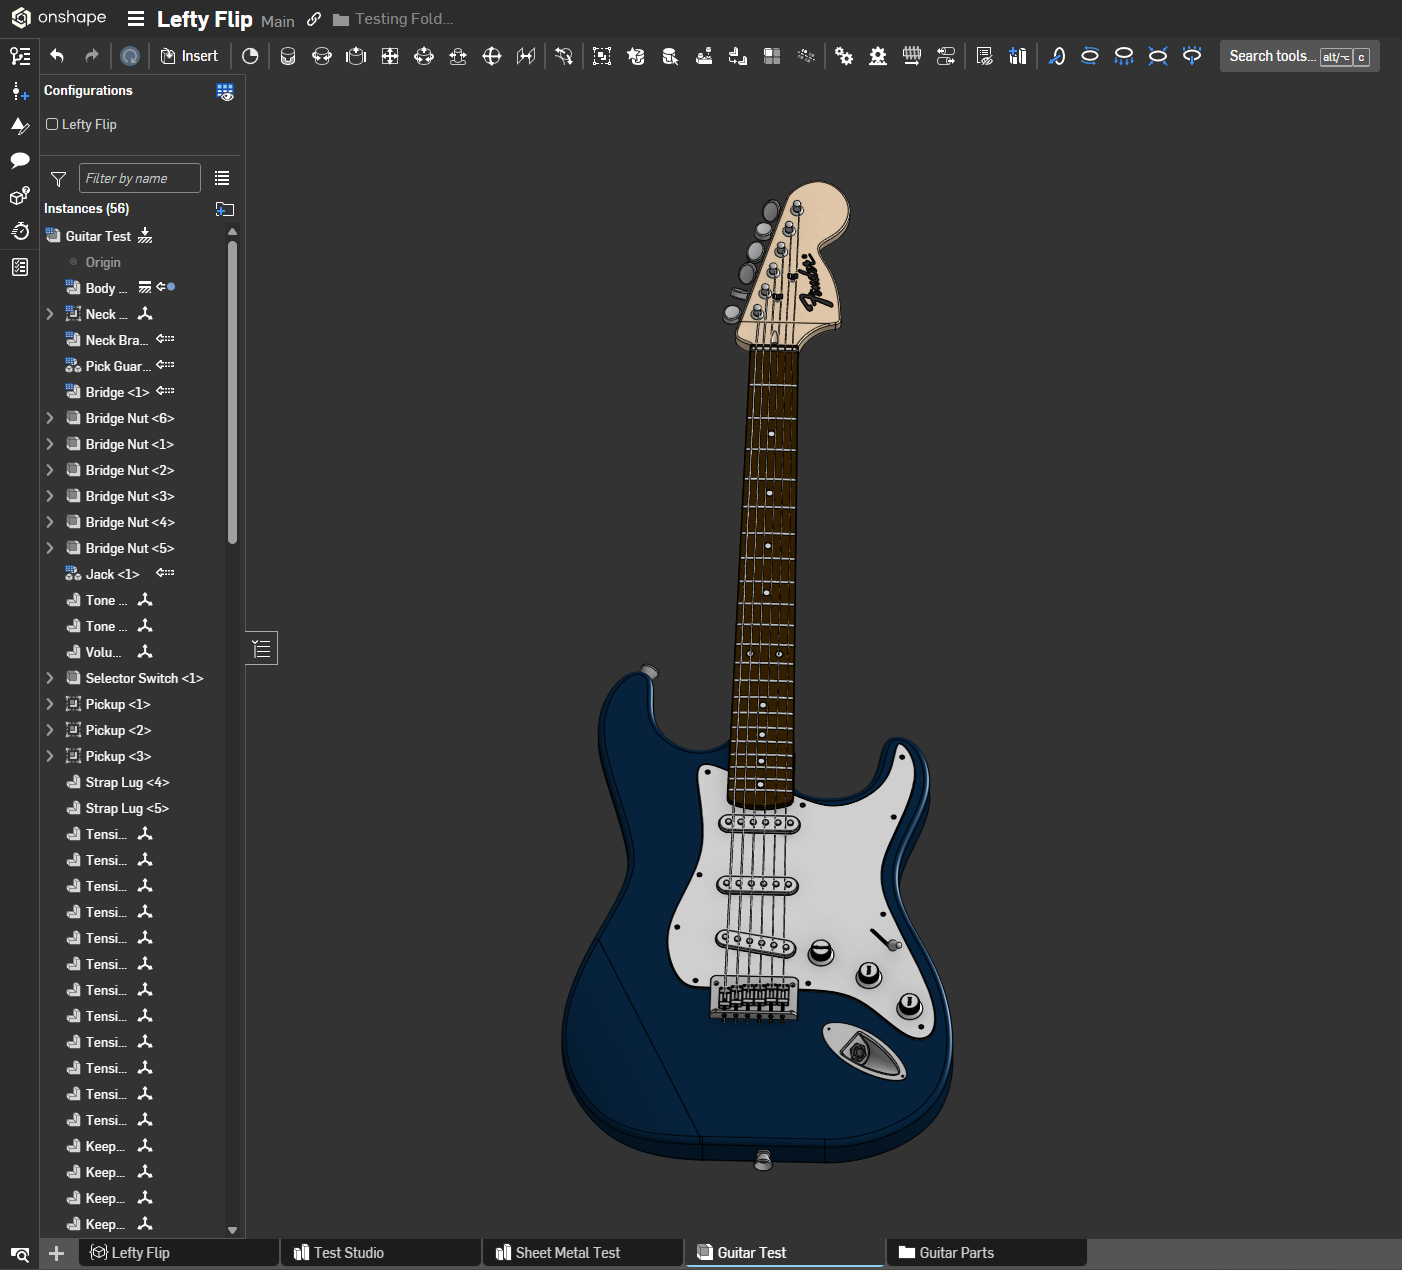
Task: Enable the Lefty Flip configuration checkbox
Action: [52, 124]
